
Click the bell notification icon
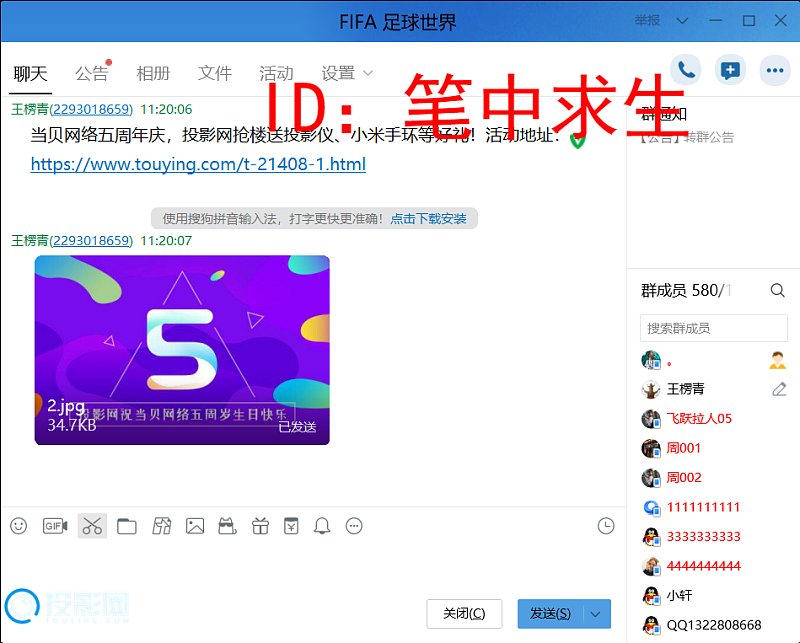322,526
